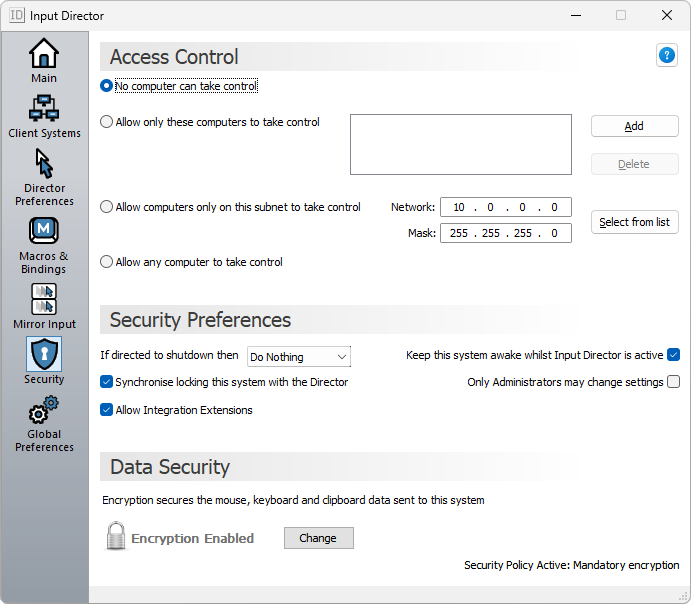Click the encryption Change button
691x604 pixels.
click(x=318, y=538)
